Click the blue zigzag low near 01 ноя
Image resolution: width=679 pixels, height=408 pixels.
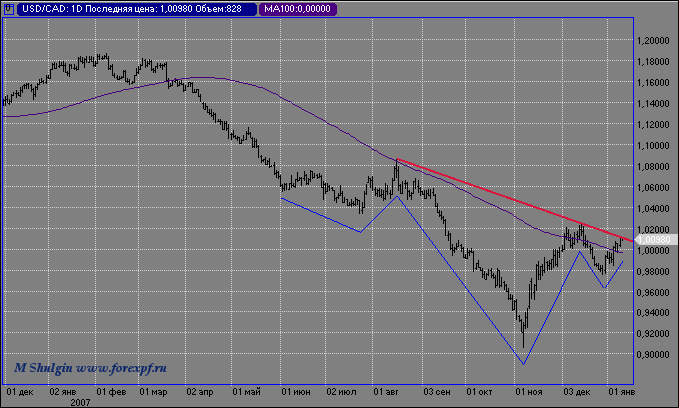(522, 364)
